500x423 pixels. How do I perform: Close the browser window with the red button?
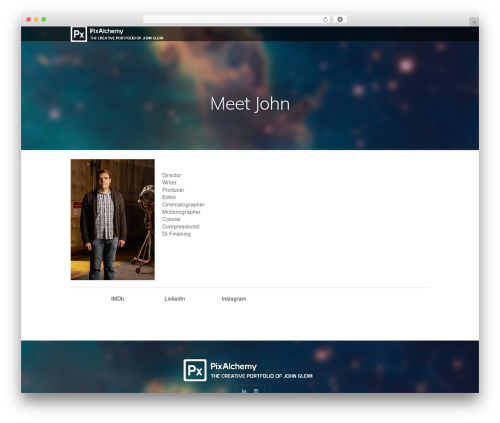[29, 19]
